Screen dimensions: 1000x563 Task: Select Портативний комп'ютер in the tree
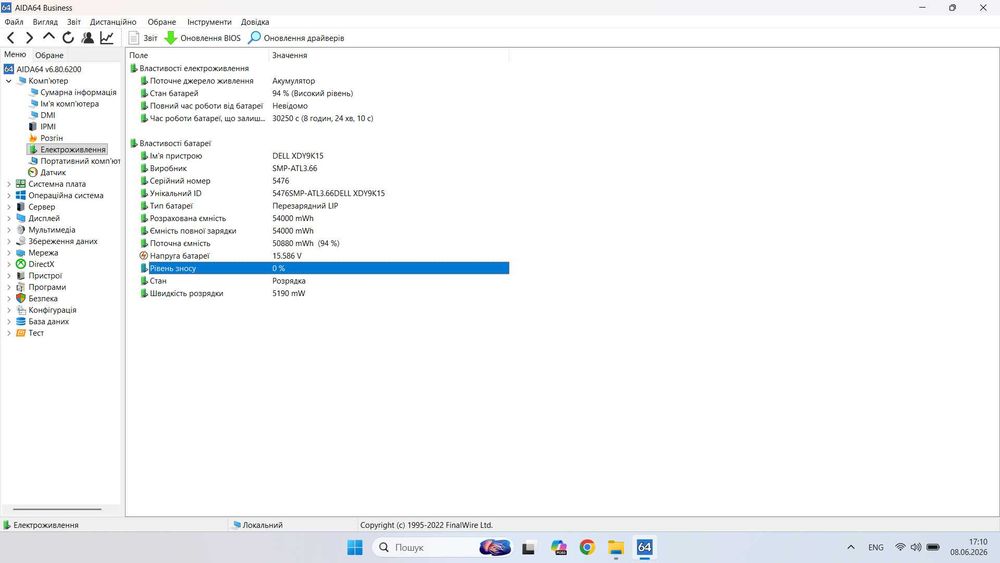80,161
